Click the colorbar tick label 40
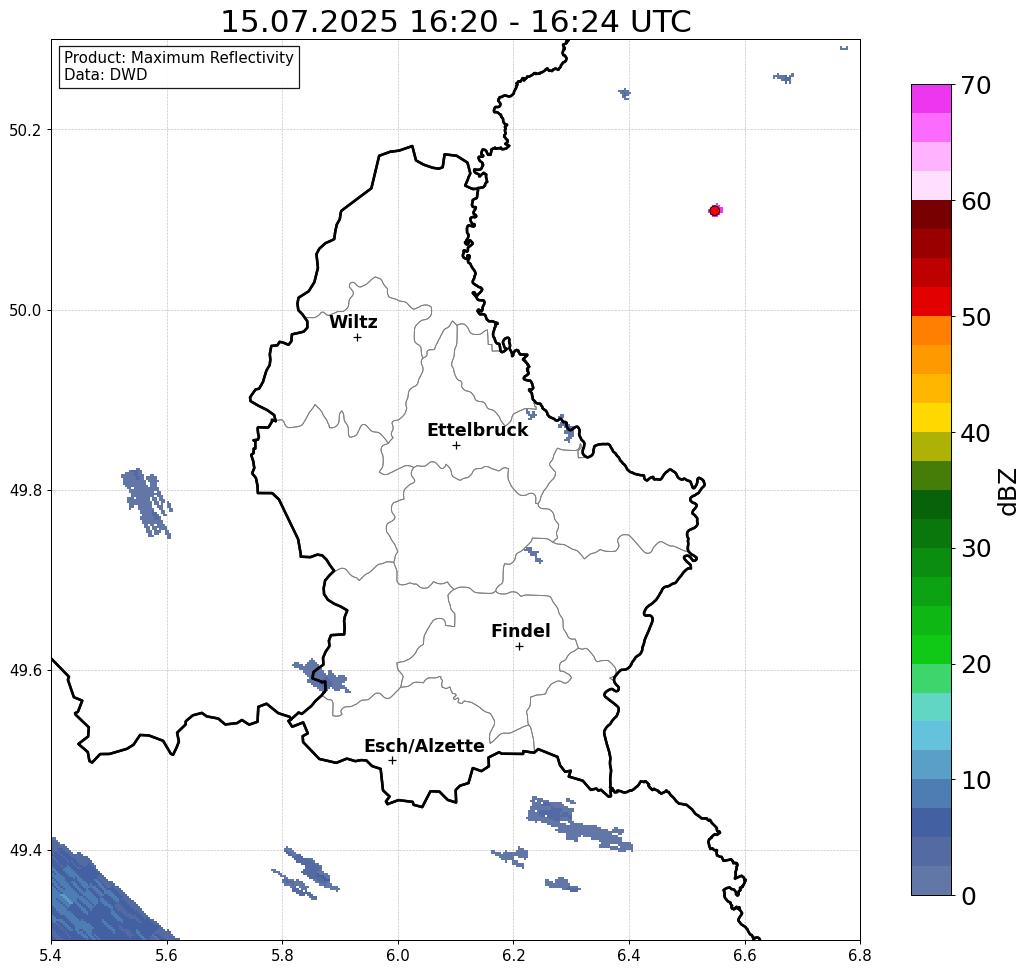 pos(975,433)
